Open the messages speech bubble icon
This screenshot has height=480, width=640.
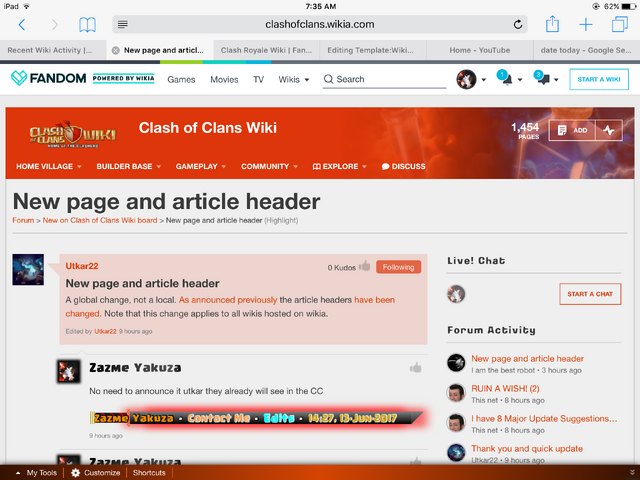pyautogui.click(x=542, y=78)
